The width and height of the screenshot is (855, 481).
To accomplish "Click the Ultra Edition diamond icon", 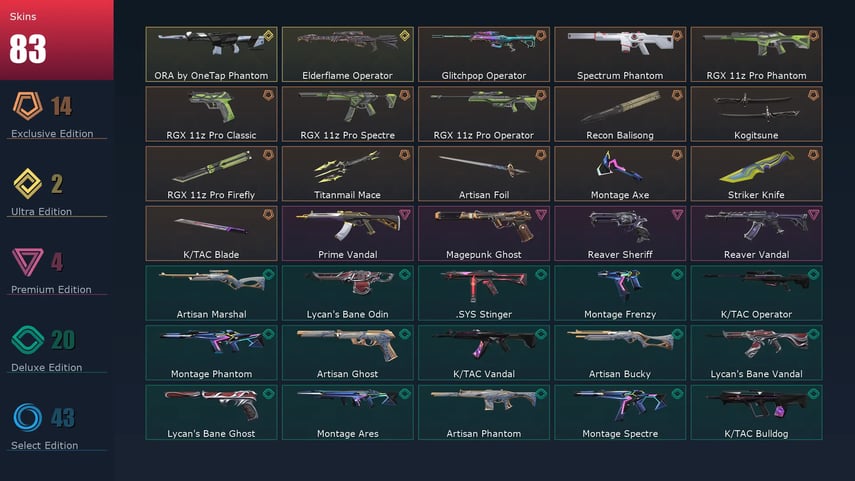I will click(27, 184).
